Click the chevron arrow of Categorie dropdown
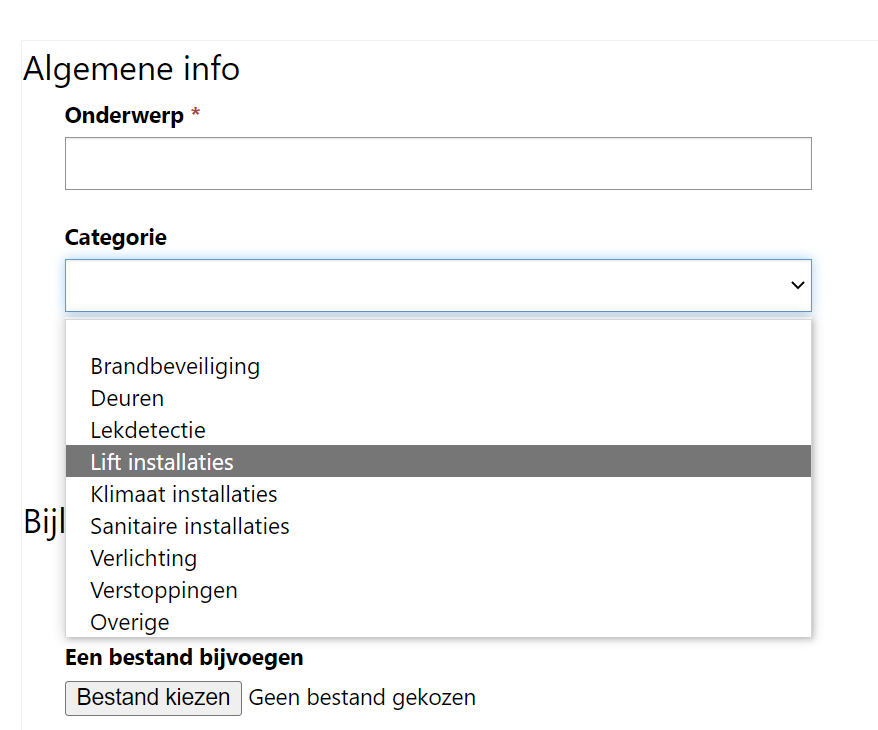Viewport: 878px width, 730px height. [x=797, y=286]
